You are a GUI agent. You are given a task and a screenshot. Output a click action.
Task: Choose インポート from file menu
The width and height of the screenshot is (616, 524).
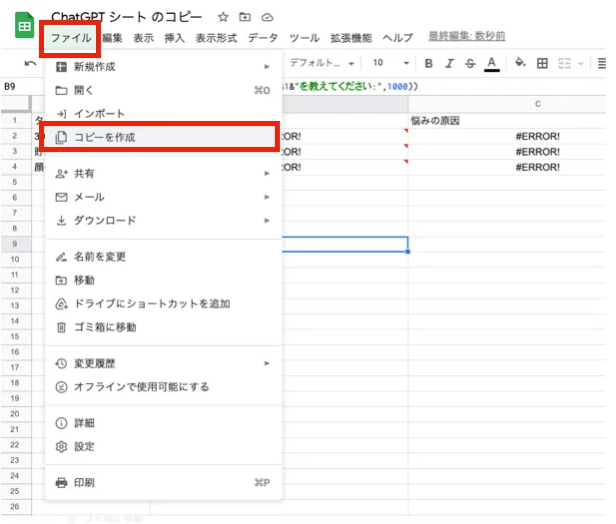click(163, 114)
